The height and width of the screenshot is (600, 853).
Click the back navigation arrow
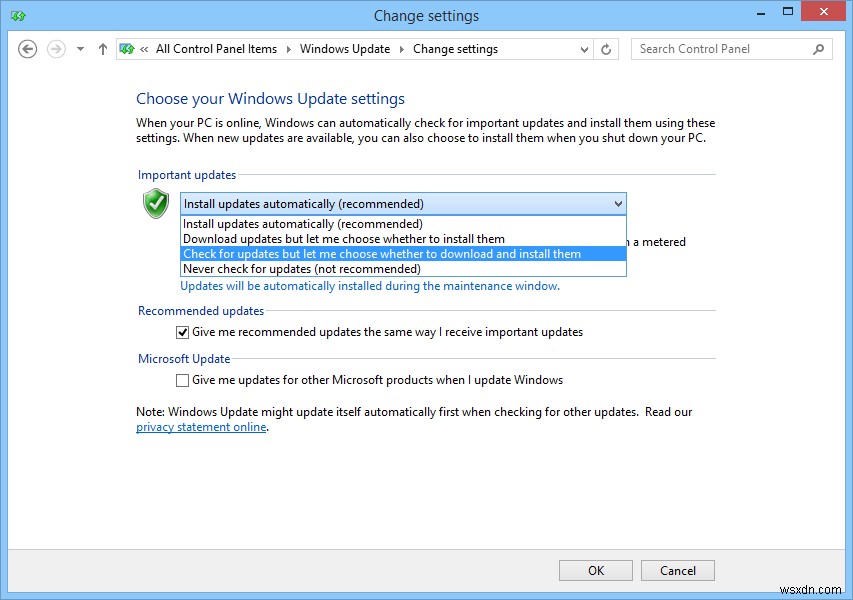28,48
